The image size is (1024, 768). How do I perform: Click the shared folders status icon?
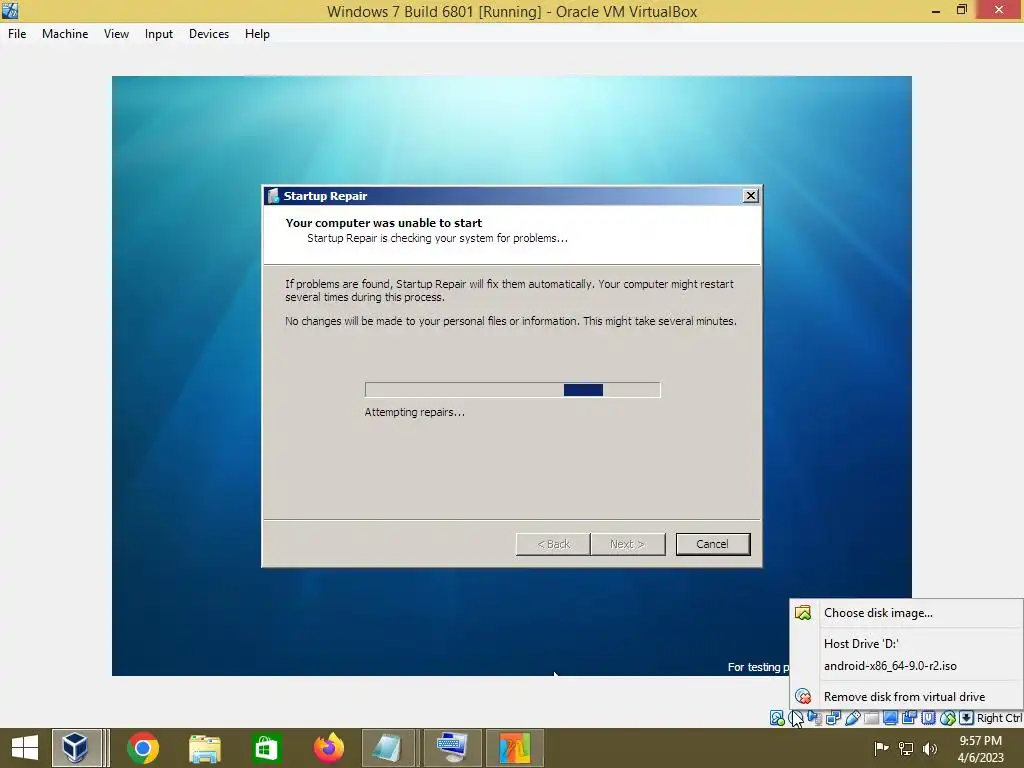coord(871,718)
